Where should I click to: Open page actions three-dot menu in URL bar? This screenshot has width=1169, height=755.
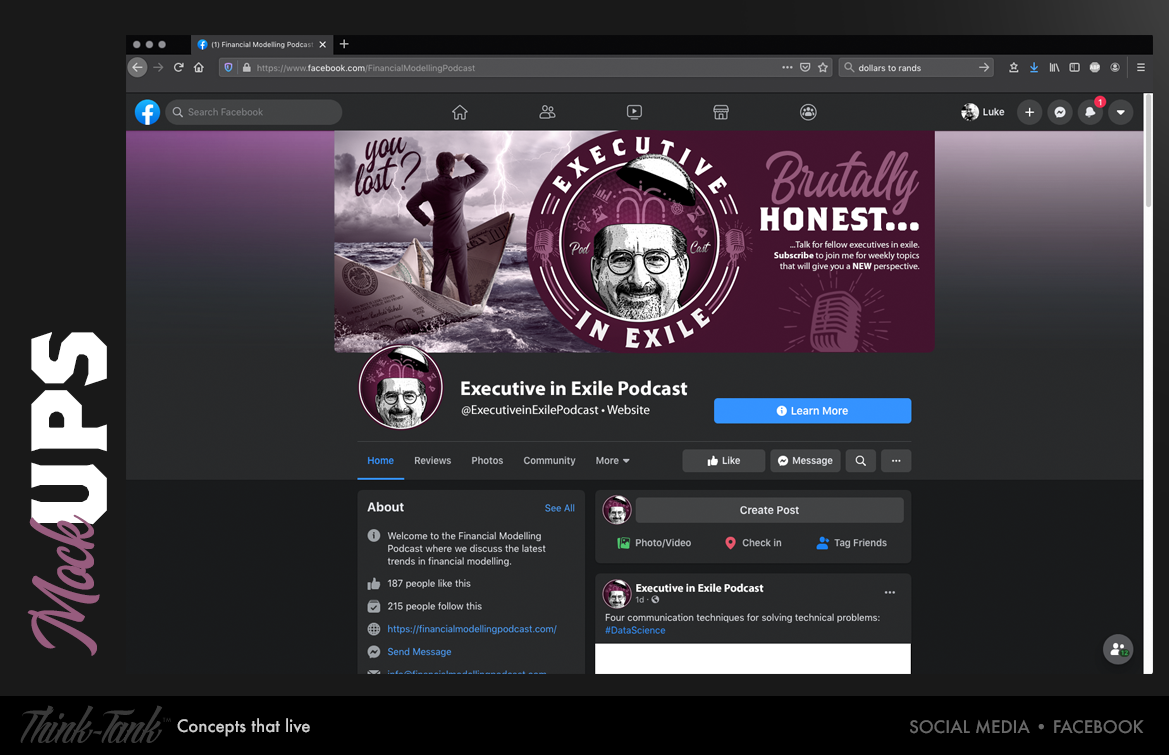(x=787, y=68)
